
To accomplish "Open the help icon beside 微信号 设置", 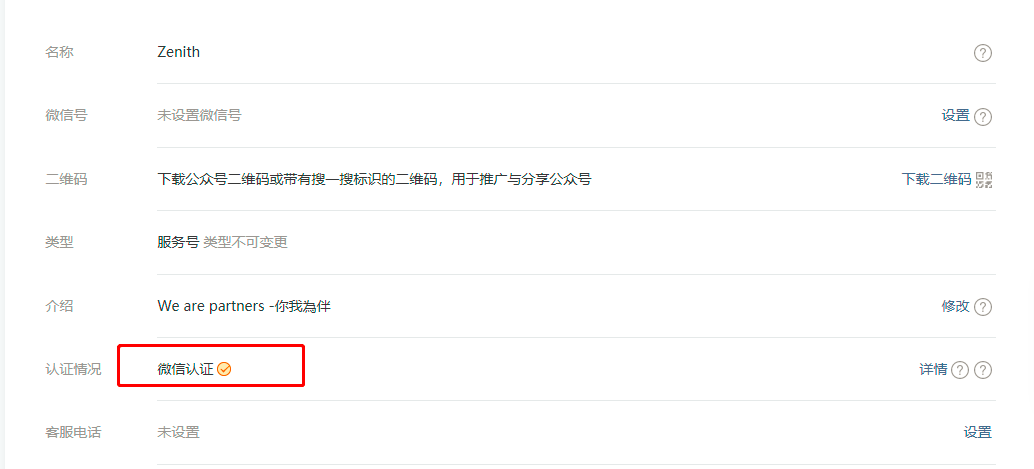I will point(983,117).
